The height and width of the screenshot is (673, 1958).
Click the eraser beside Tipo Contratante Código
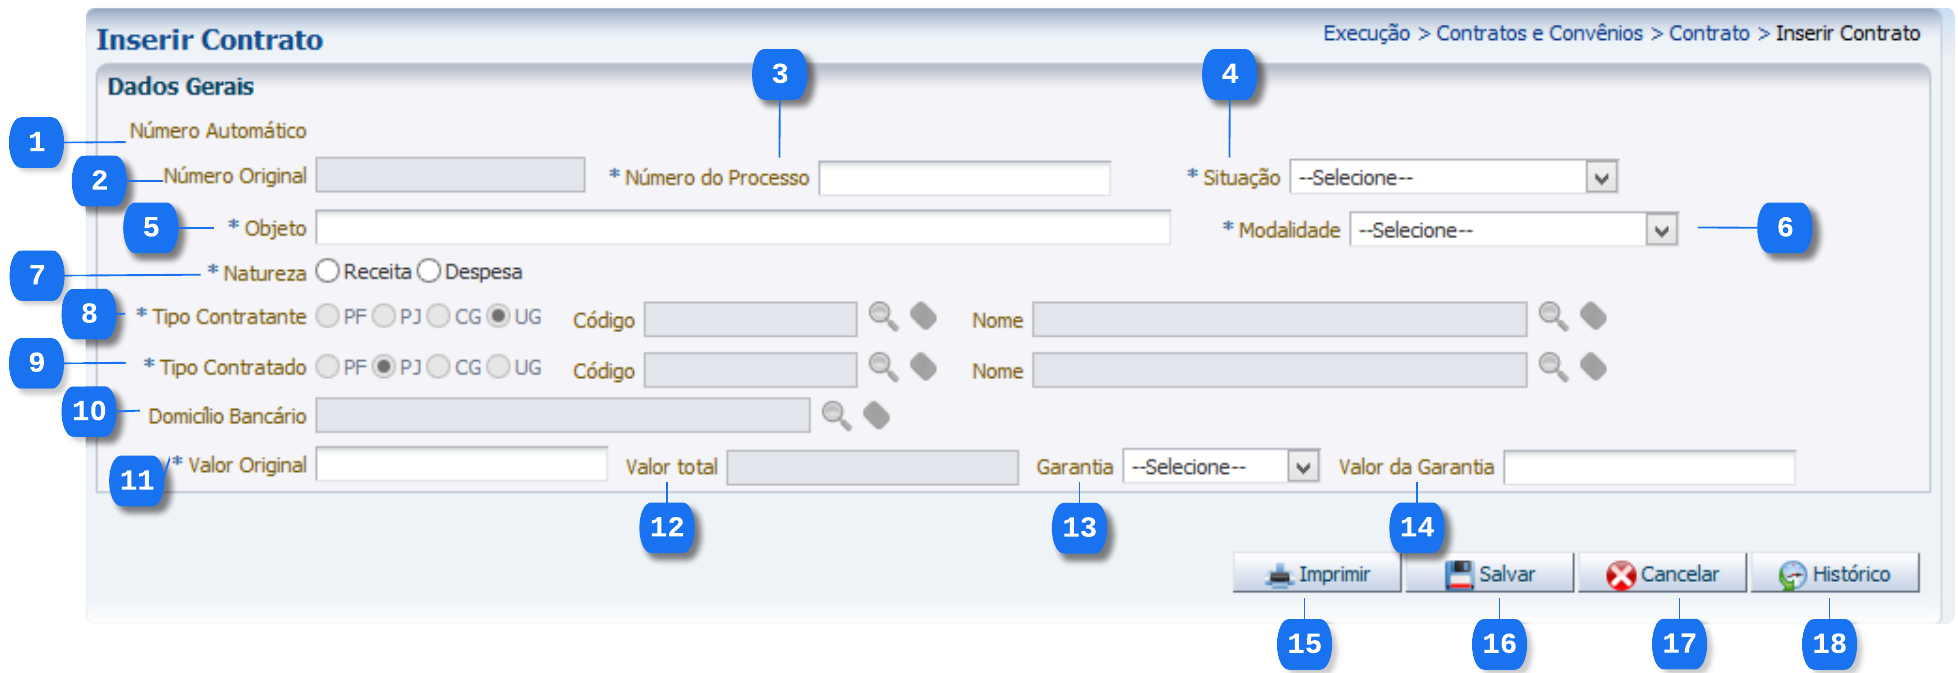923,317
